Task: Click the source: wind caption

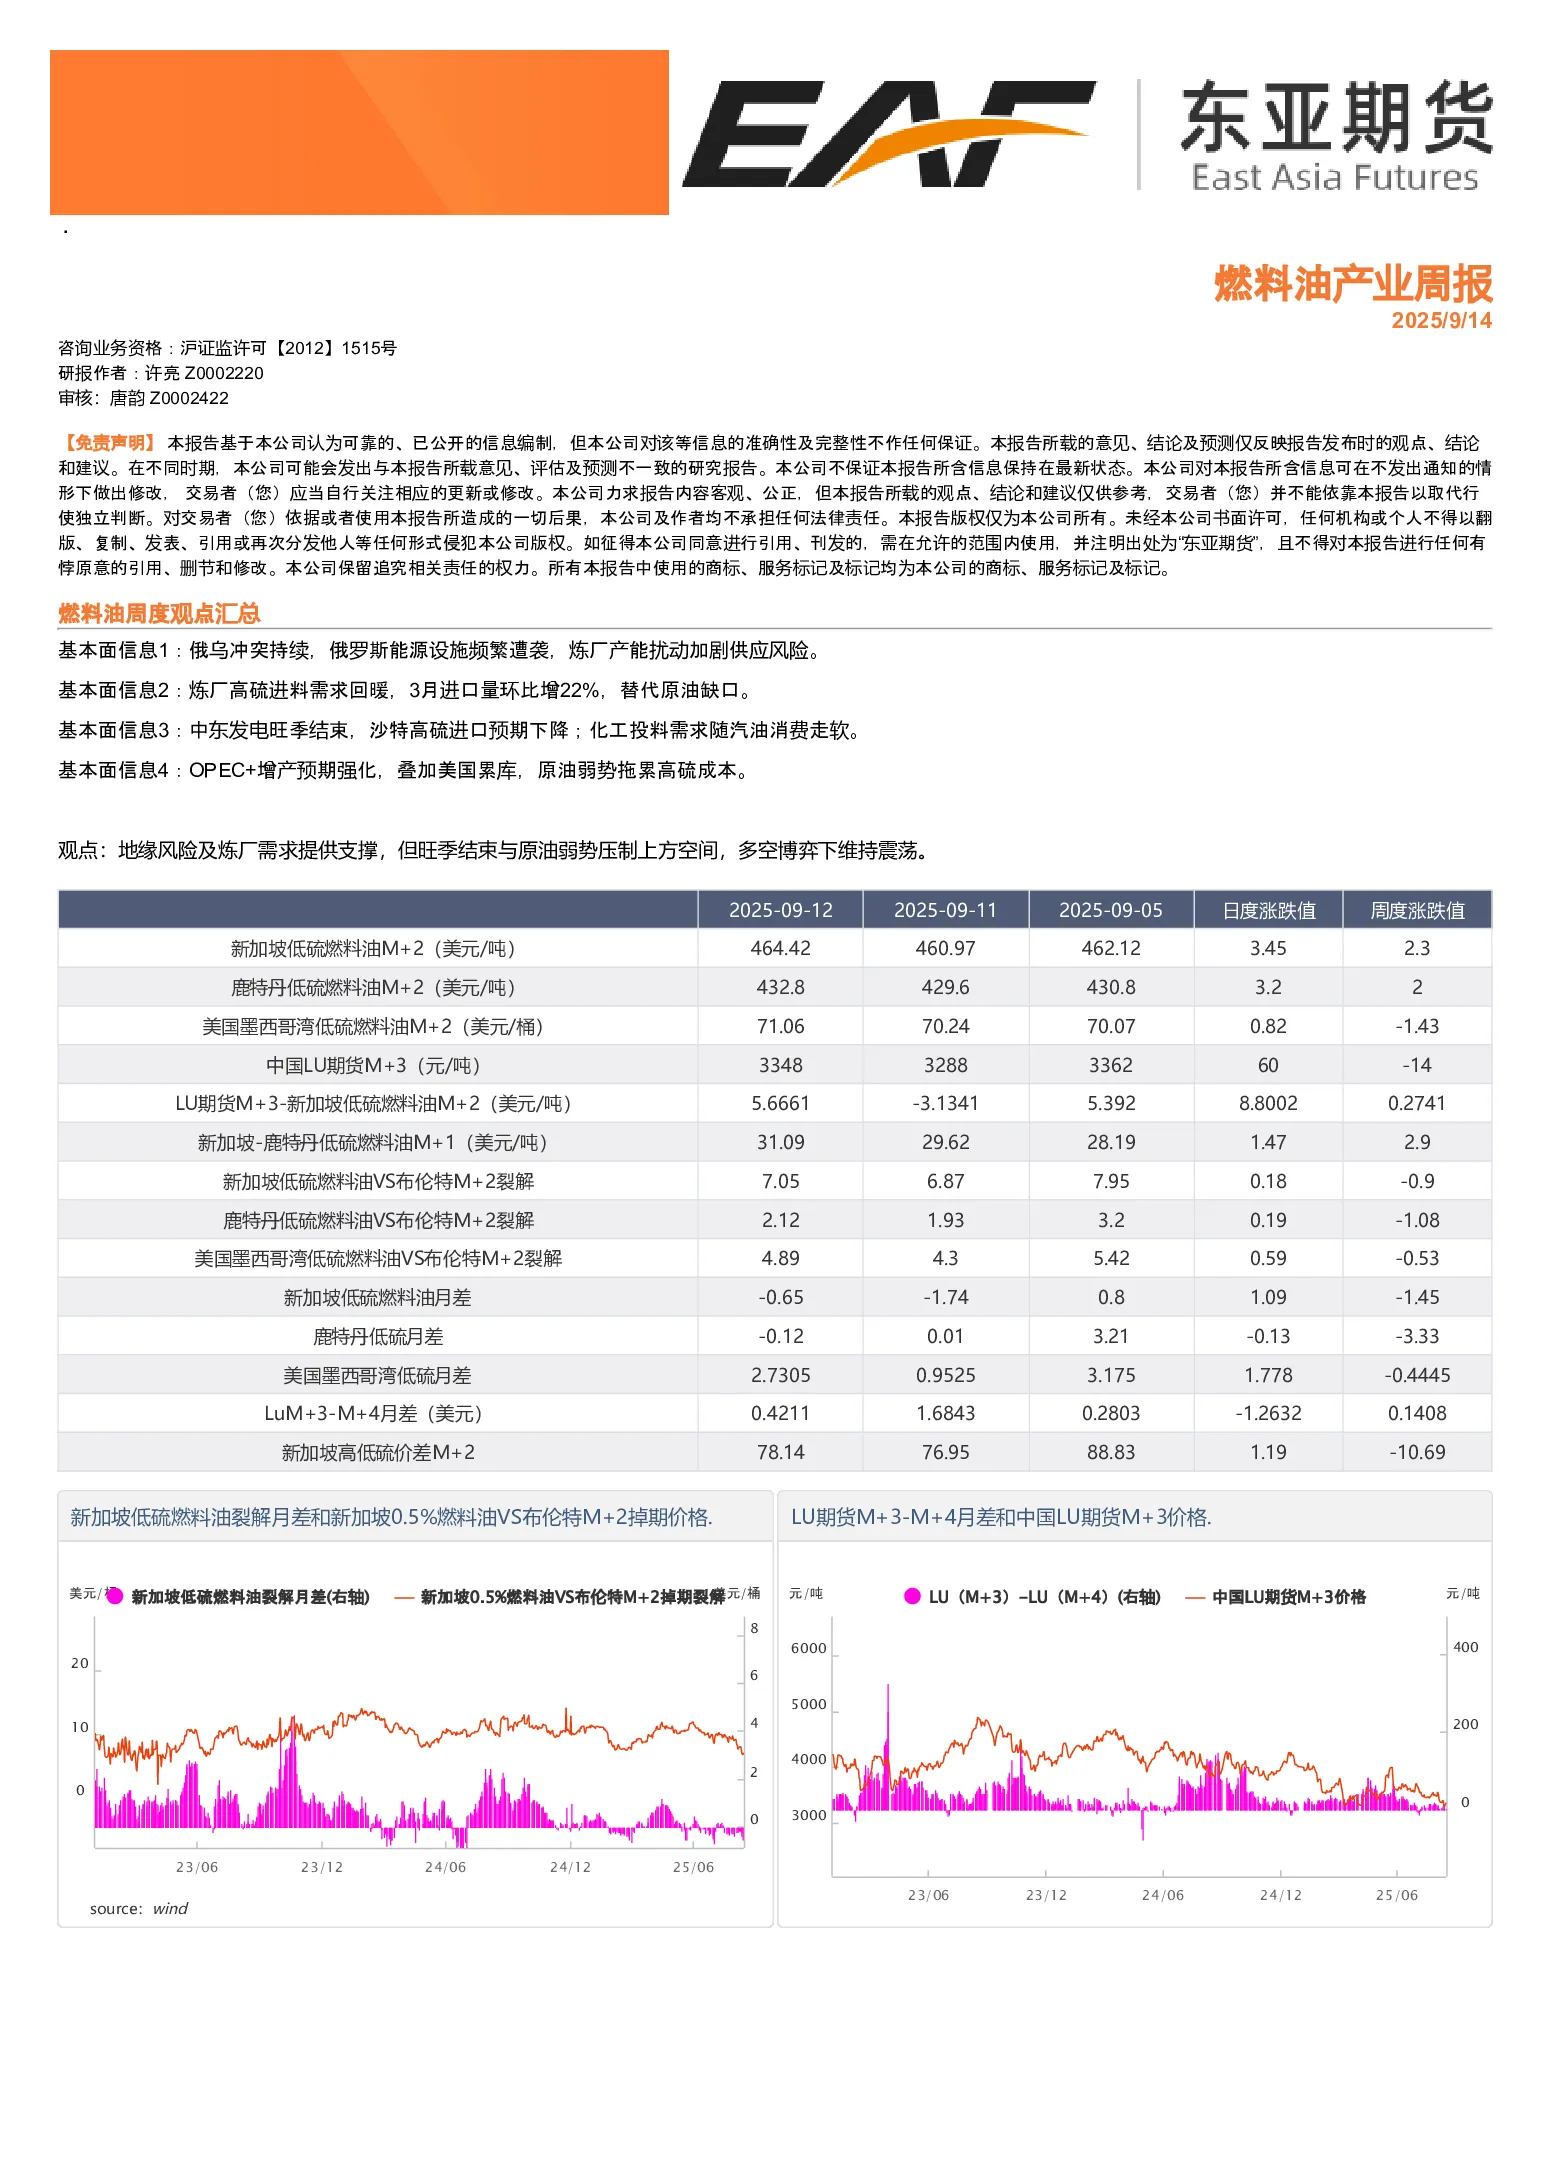Action: (139, 1908)
